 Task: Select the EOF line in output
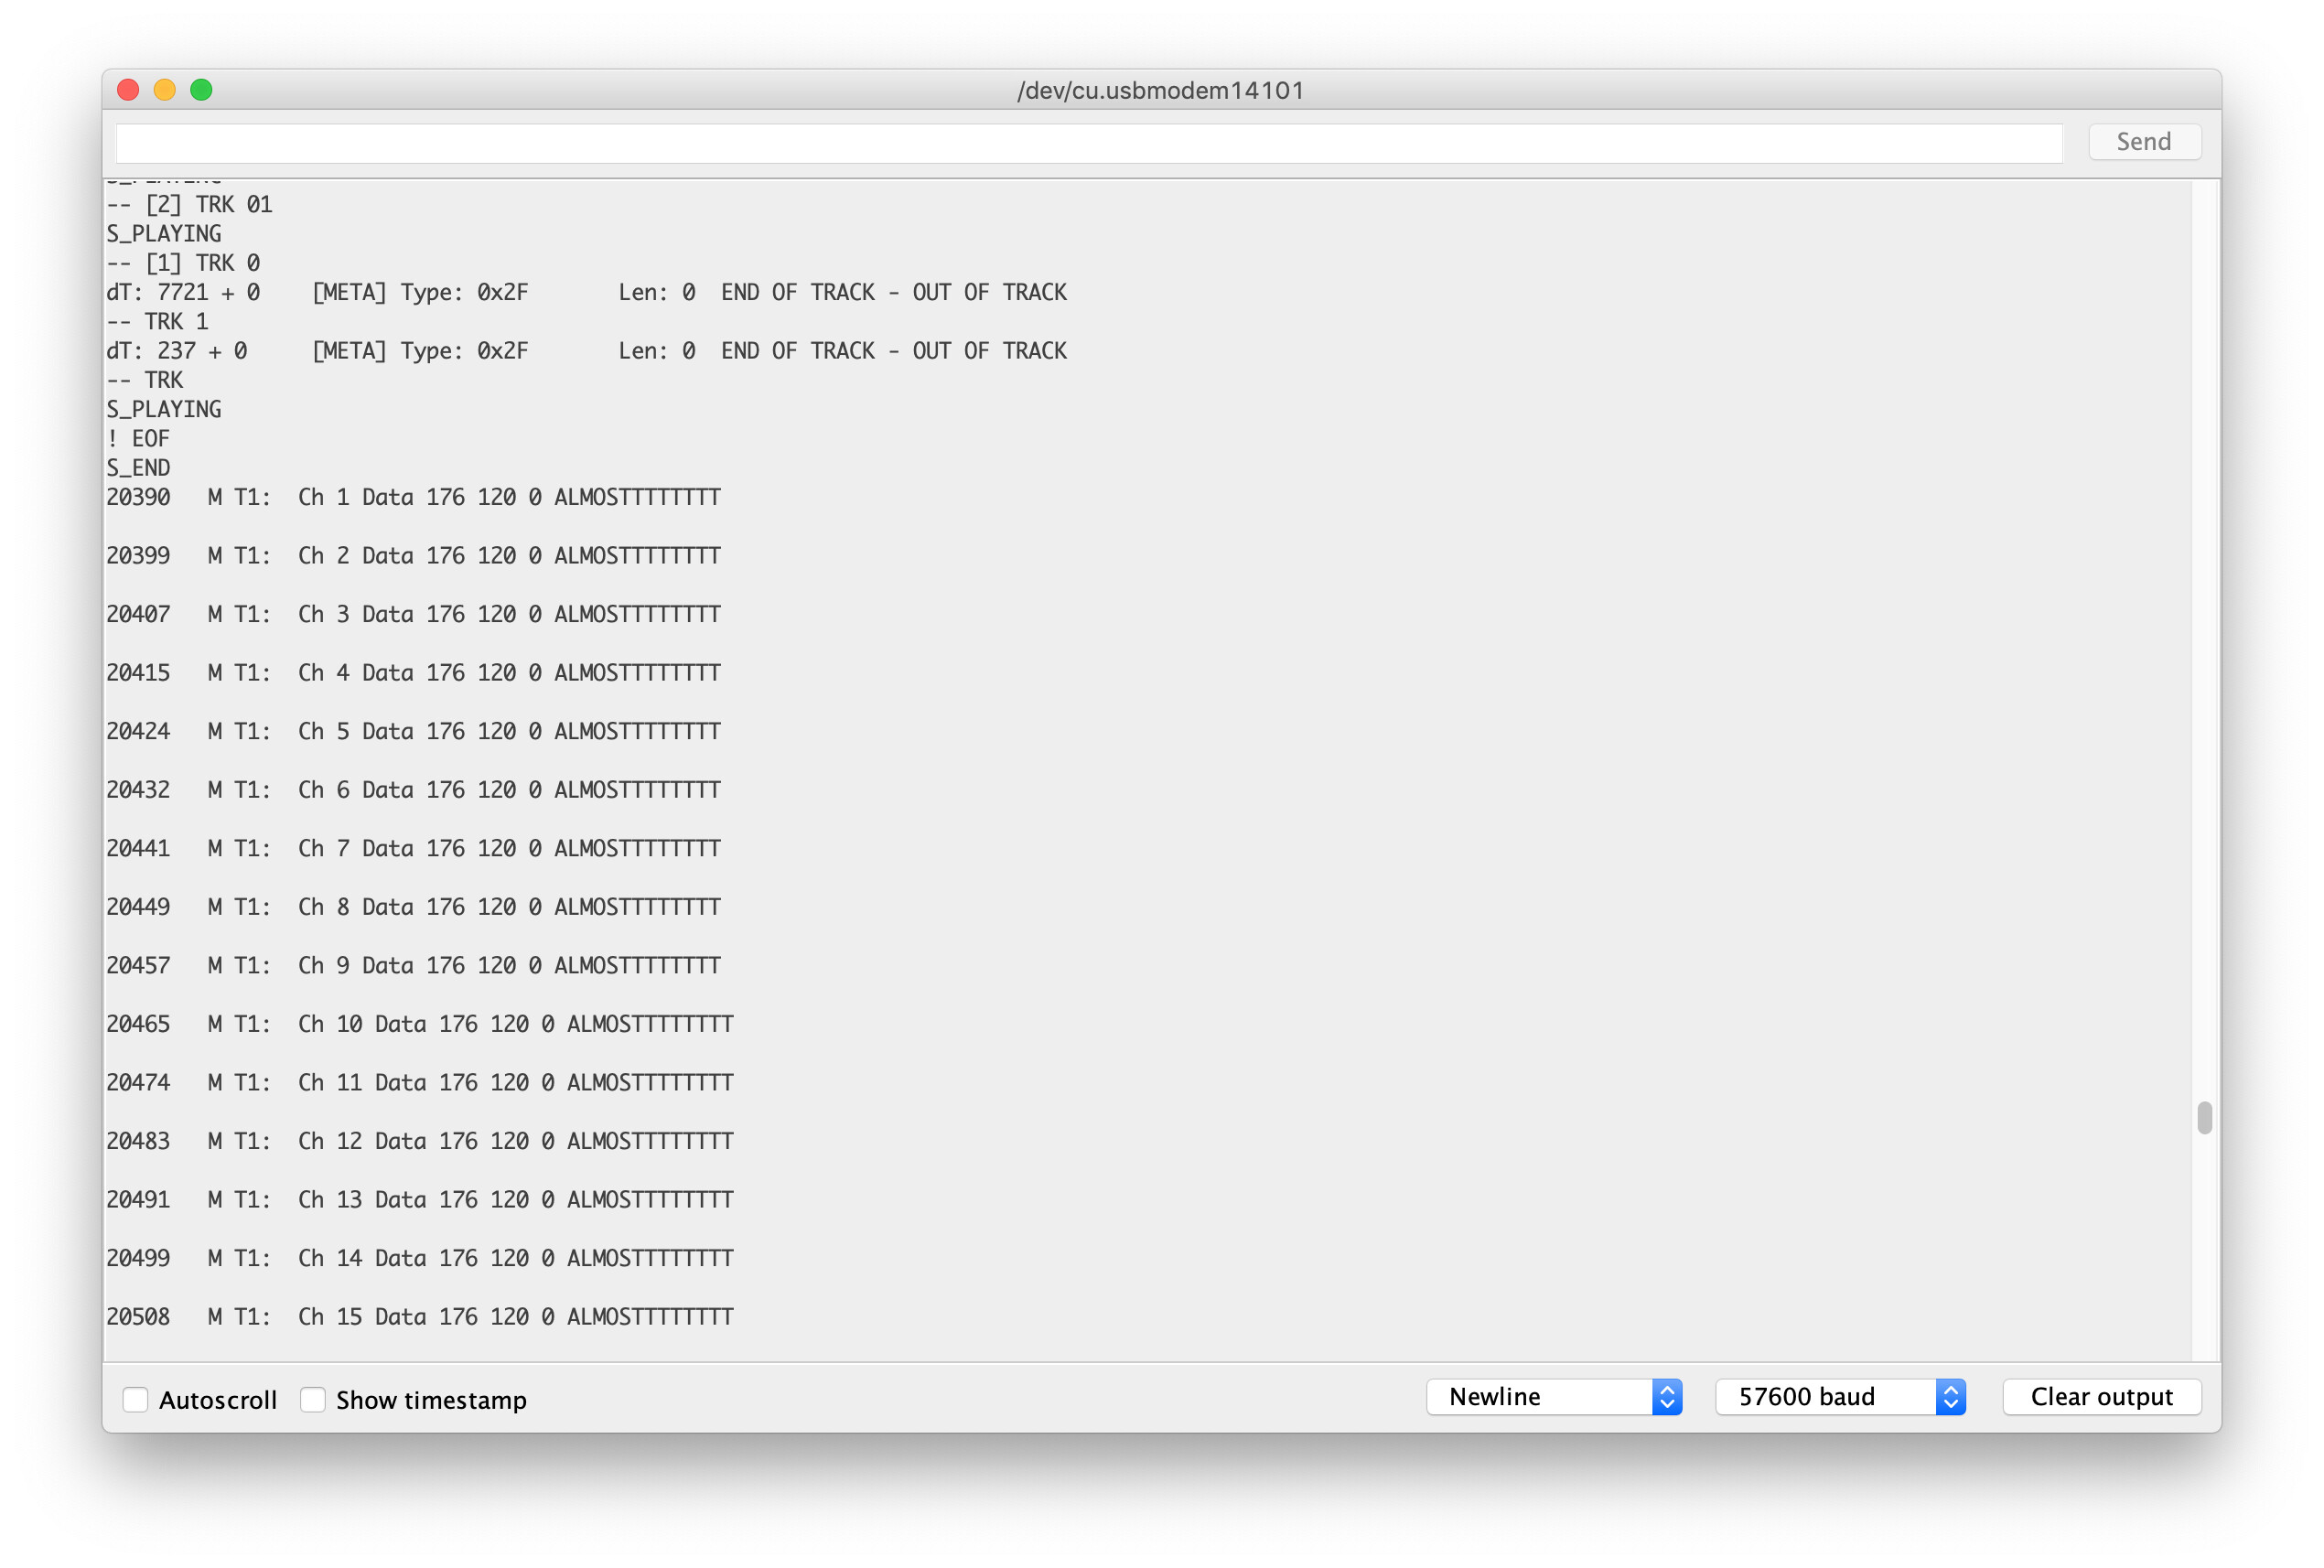pyautogui.click(x=137, y=438)
